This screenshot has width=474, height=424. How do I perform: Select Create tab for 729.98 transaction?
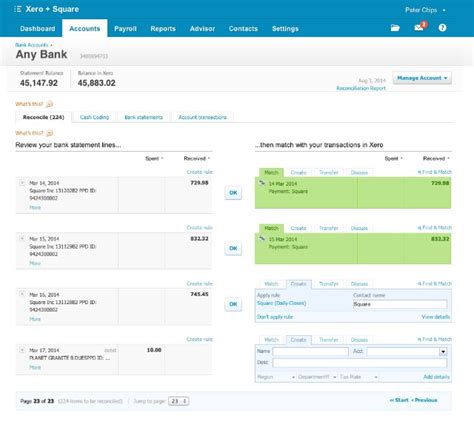298,172
